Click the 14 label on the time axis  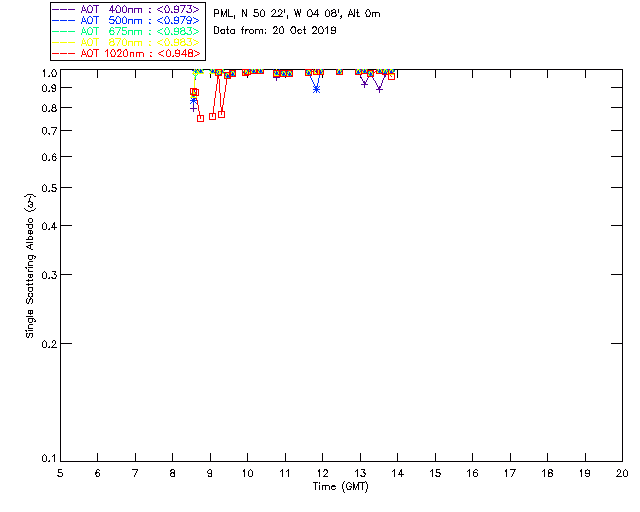[398, 473]
